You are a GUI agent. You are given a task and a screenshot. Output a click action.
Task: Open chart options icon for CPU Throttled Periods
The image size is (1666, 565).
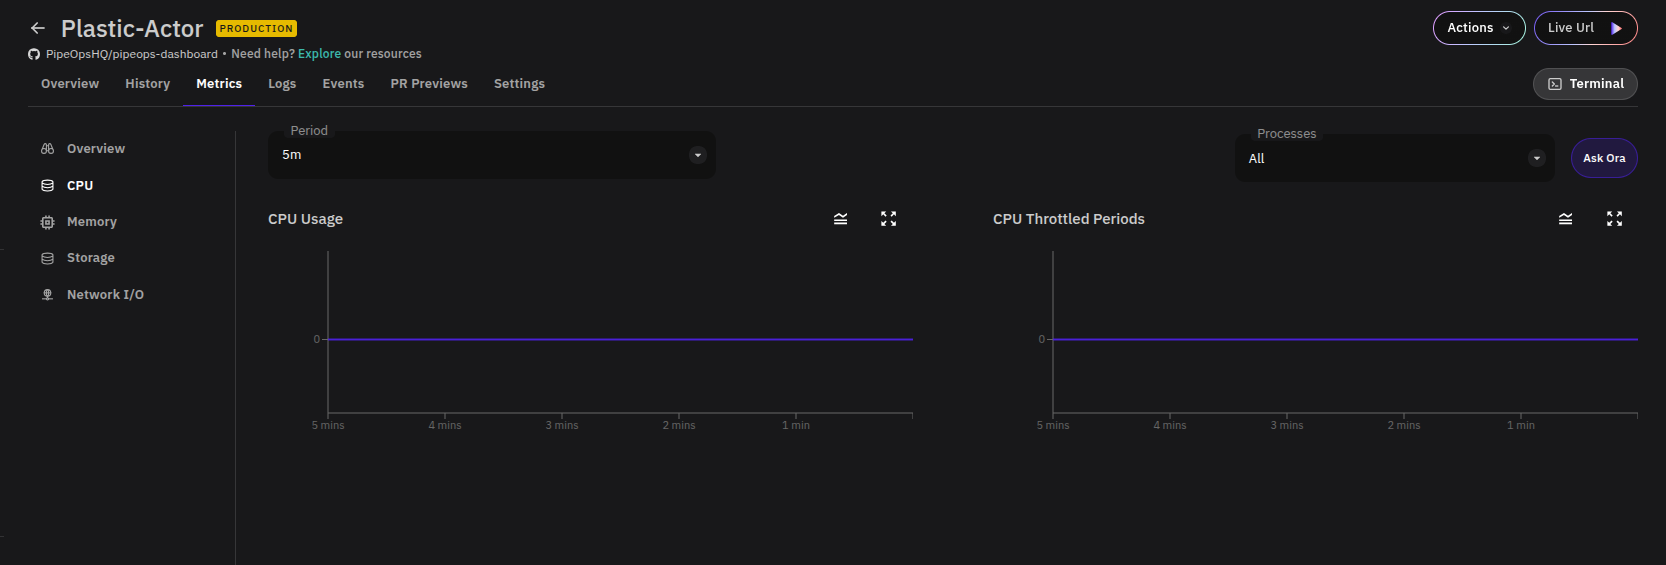(x=1566, y=219)
